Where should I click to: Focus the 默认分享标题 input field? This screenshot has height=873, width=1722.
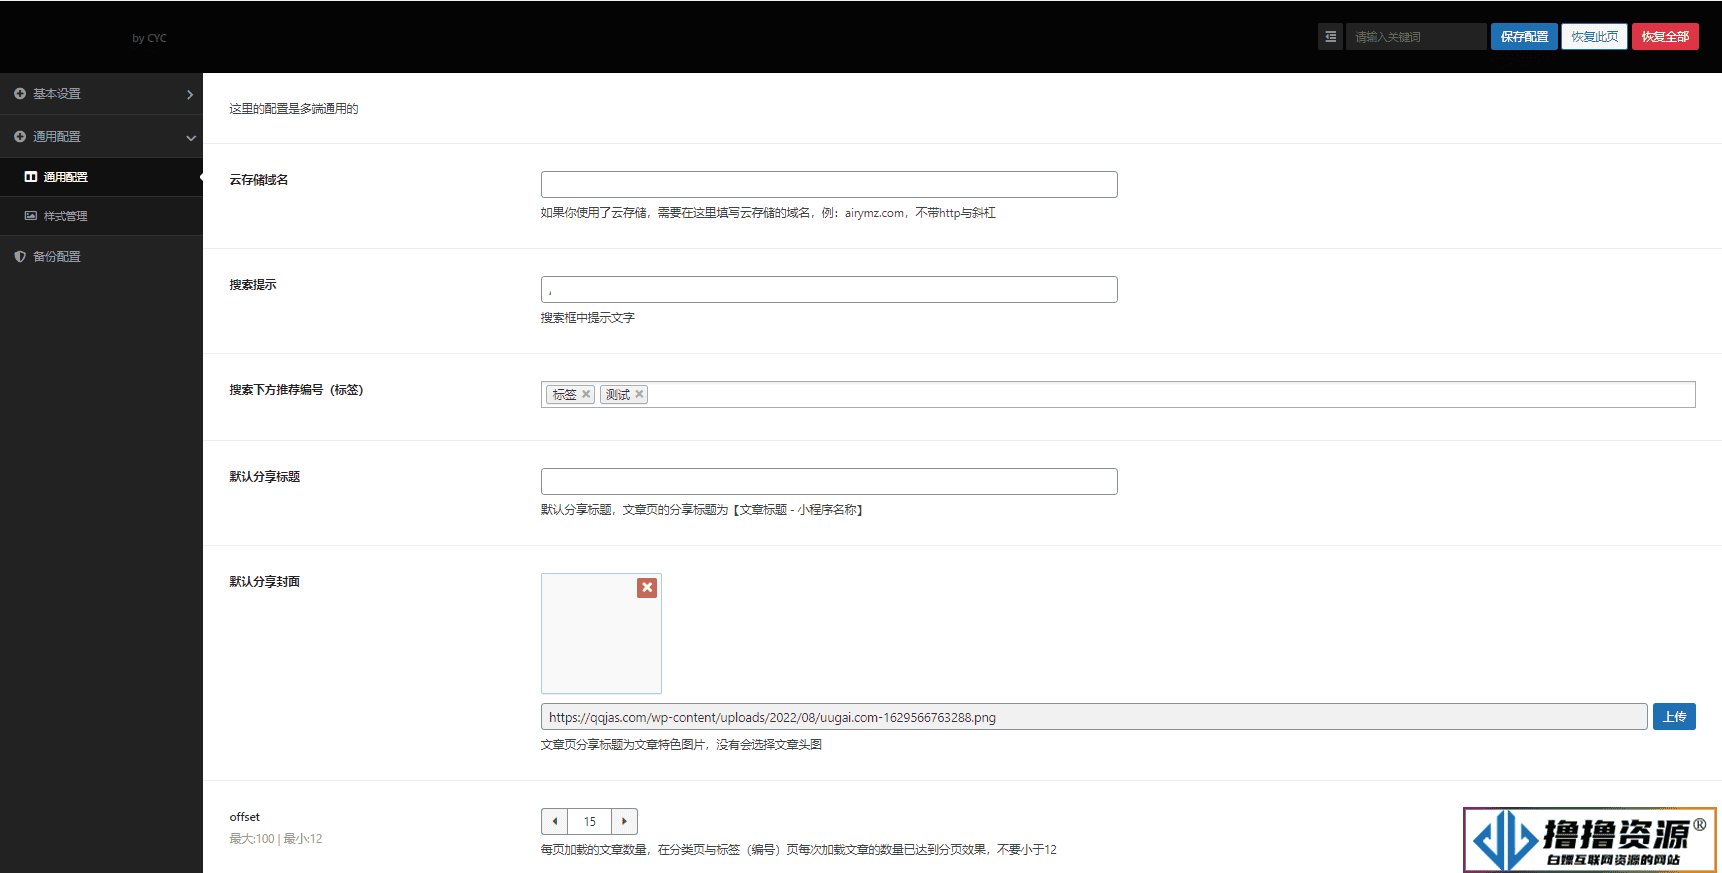829,481
